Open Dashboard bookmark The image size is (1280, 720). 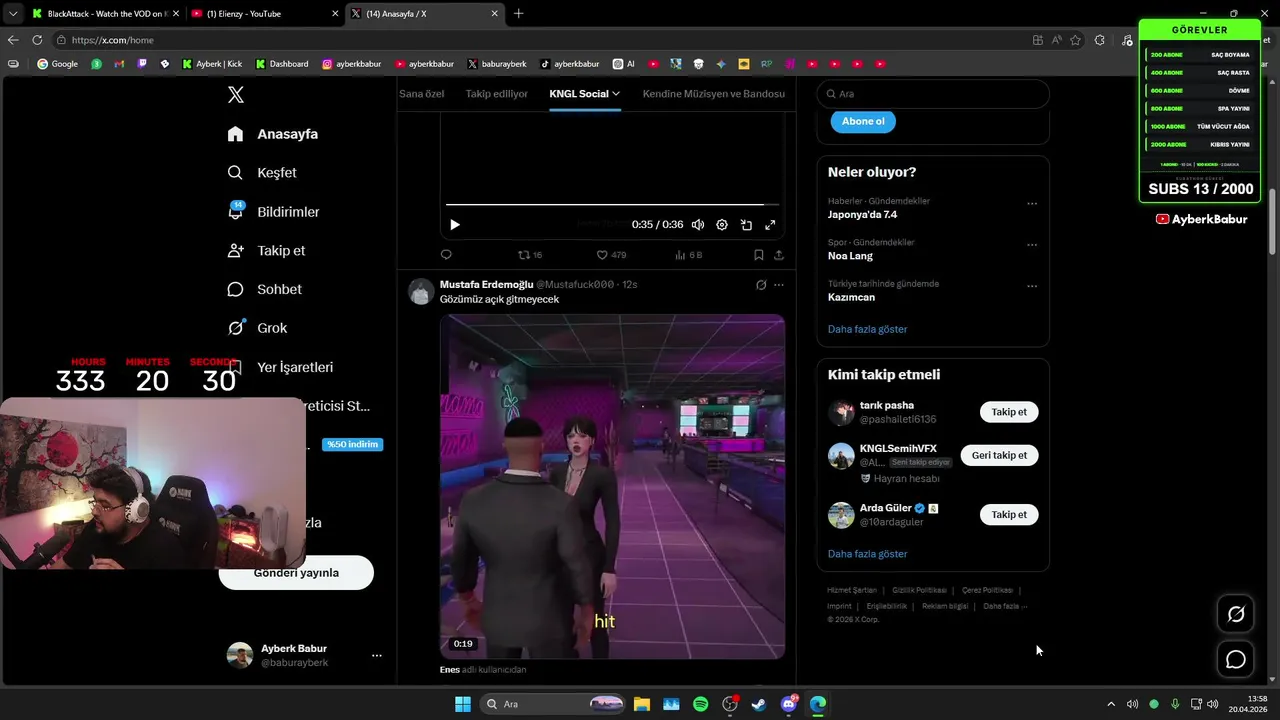pos(282,64)
